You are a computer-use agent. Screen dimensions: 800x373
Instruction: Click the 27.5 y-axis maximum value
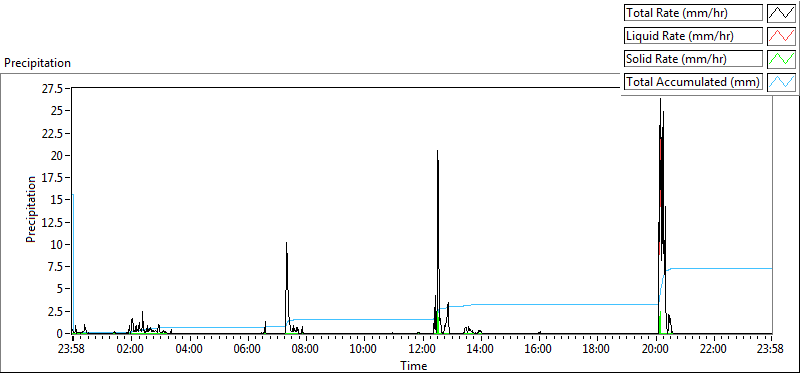pos(53,89)
